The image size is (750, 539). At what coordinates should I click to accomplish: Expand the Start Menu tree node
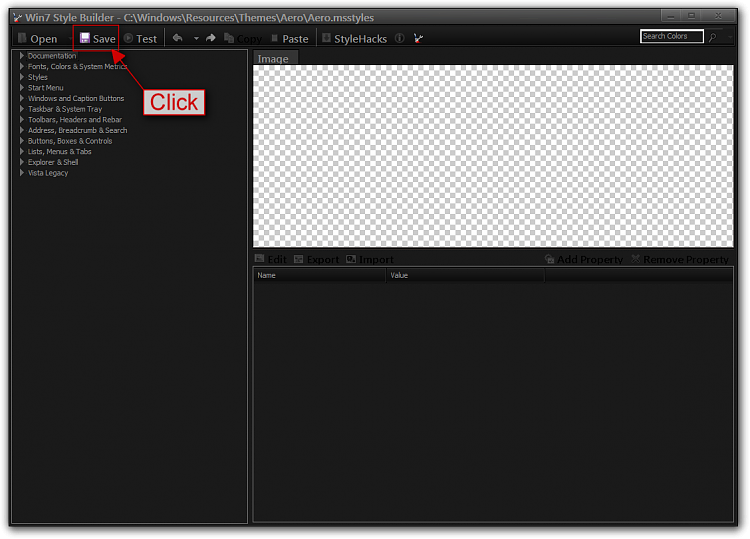pos(22,88)
